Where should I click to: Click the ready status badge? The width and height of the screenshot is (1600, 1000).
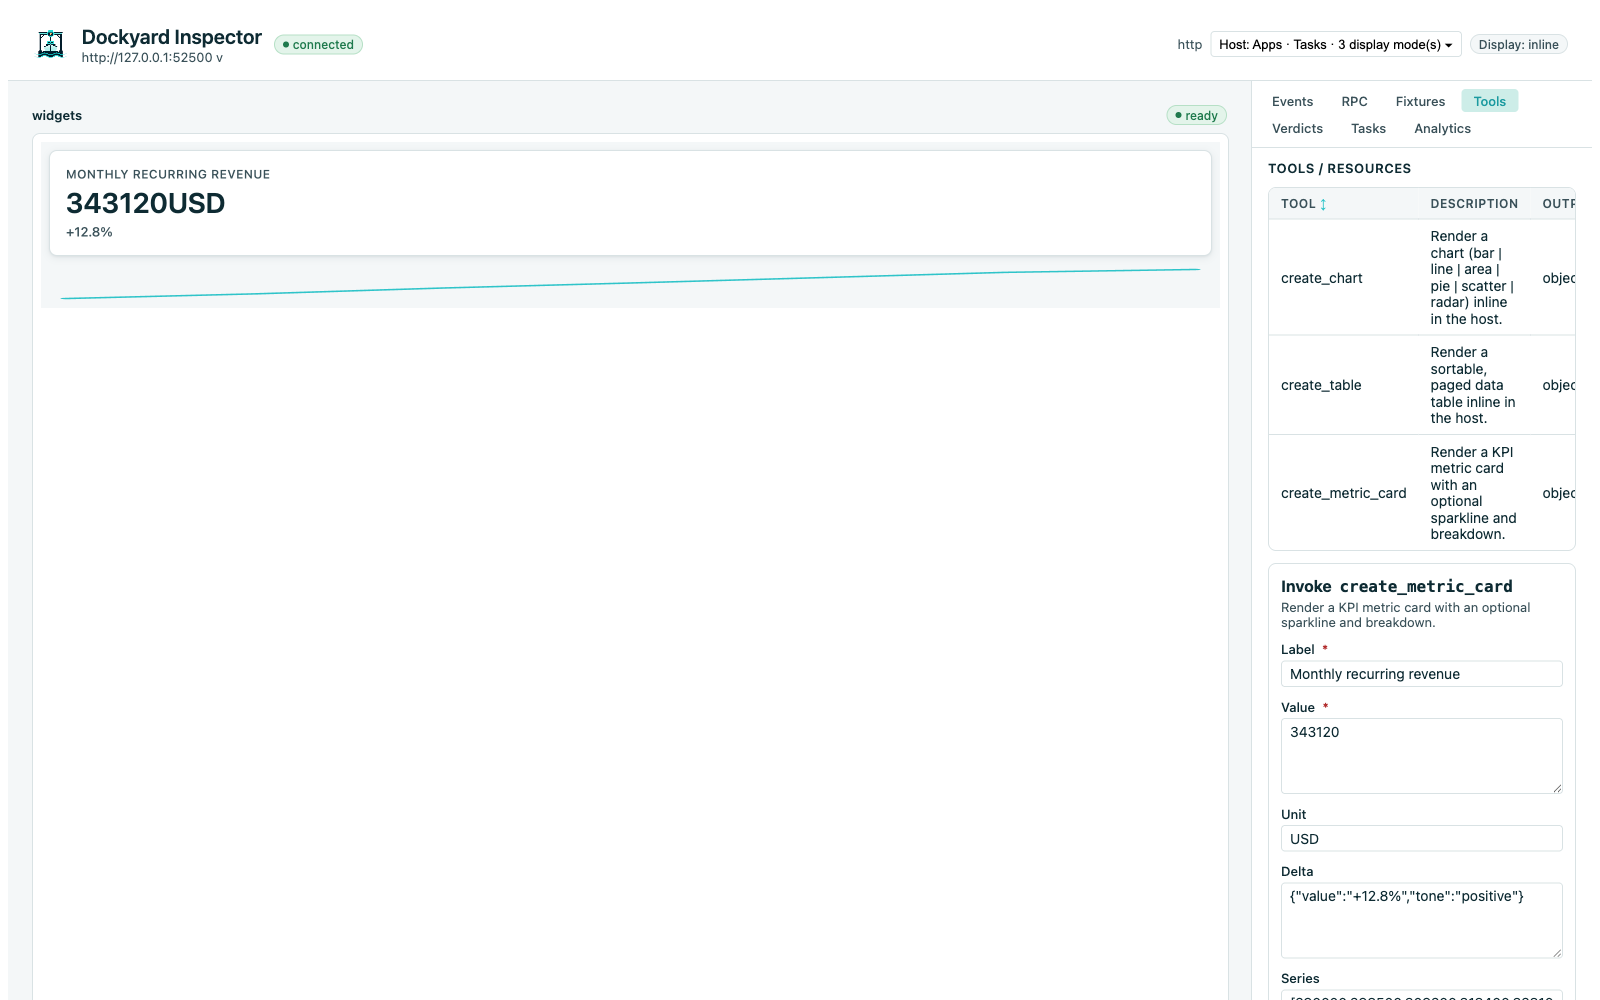point(1196,115)
